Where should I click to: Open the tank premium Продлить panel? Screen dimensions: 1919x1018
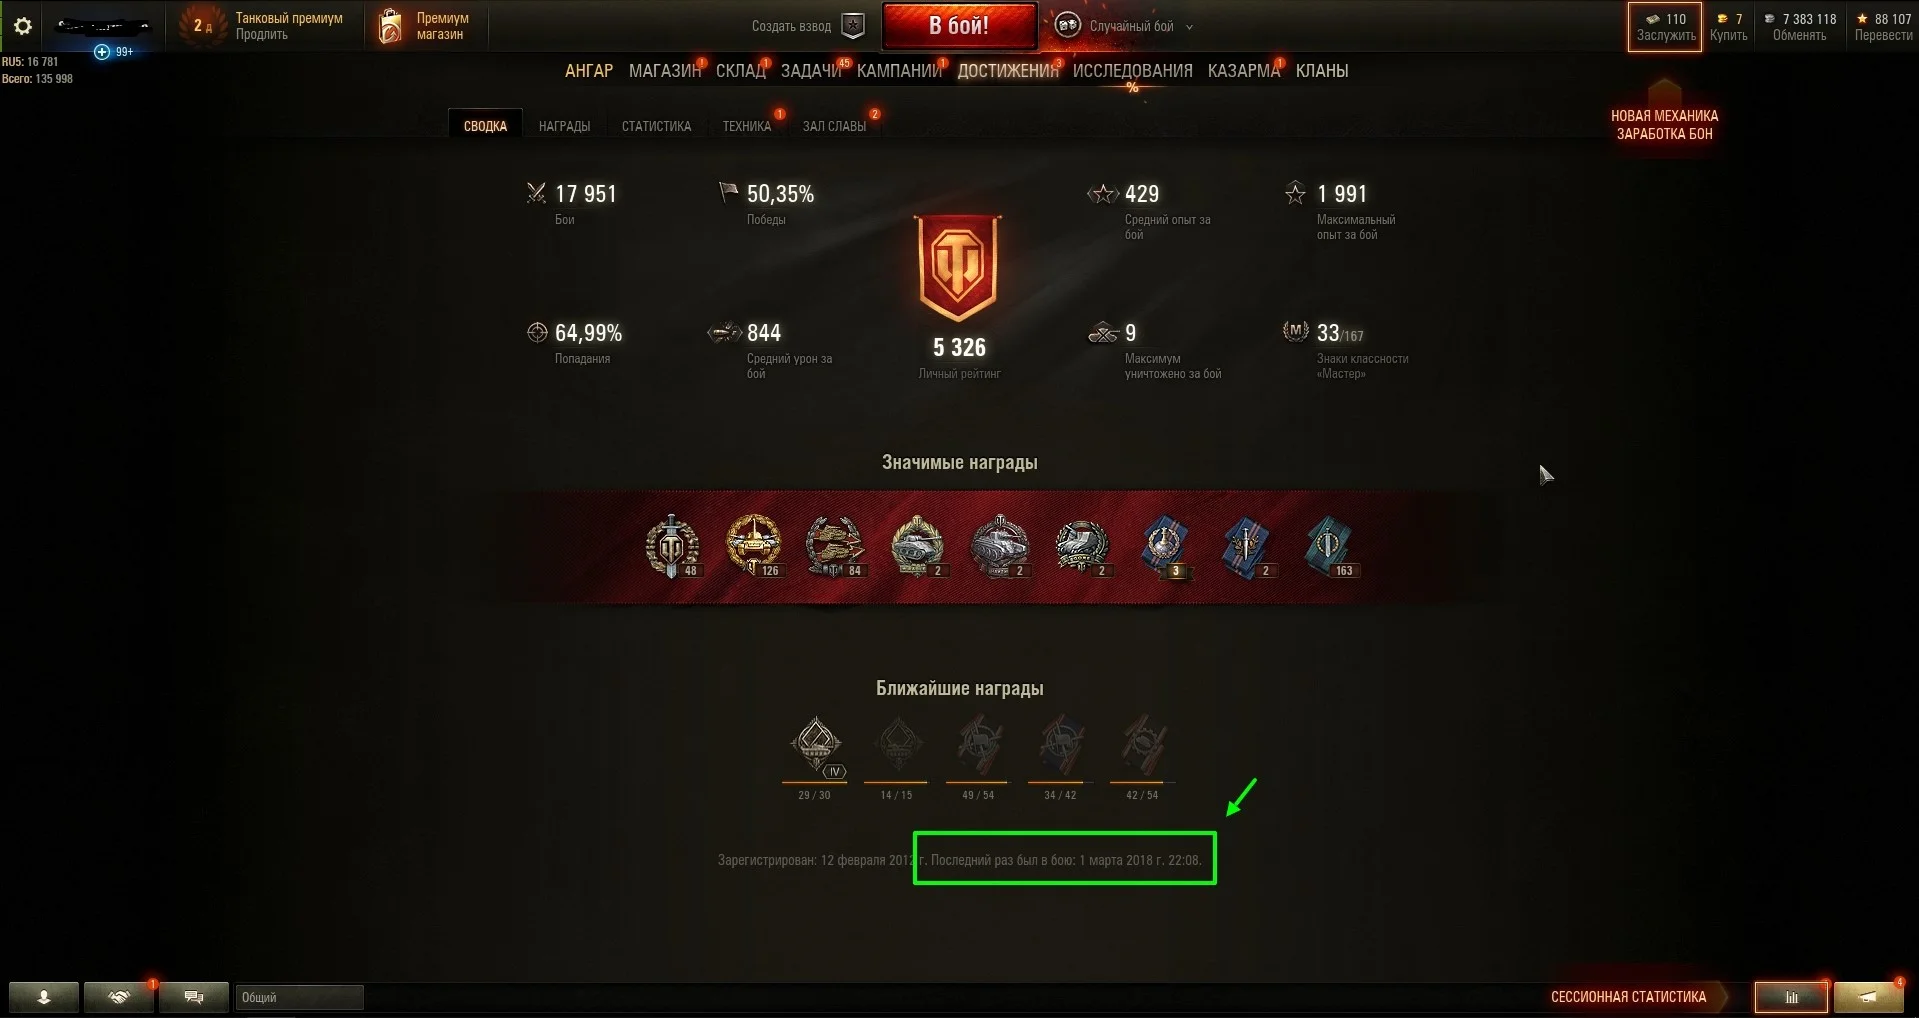click(262, 26)
